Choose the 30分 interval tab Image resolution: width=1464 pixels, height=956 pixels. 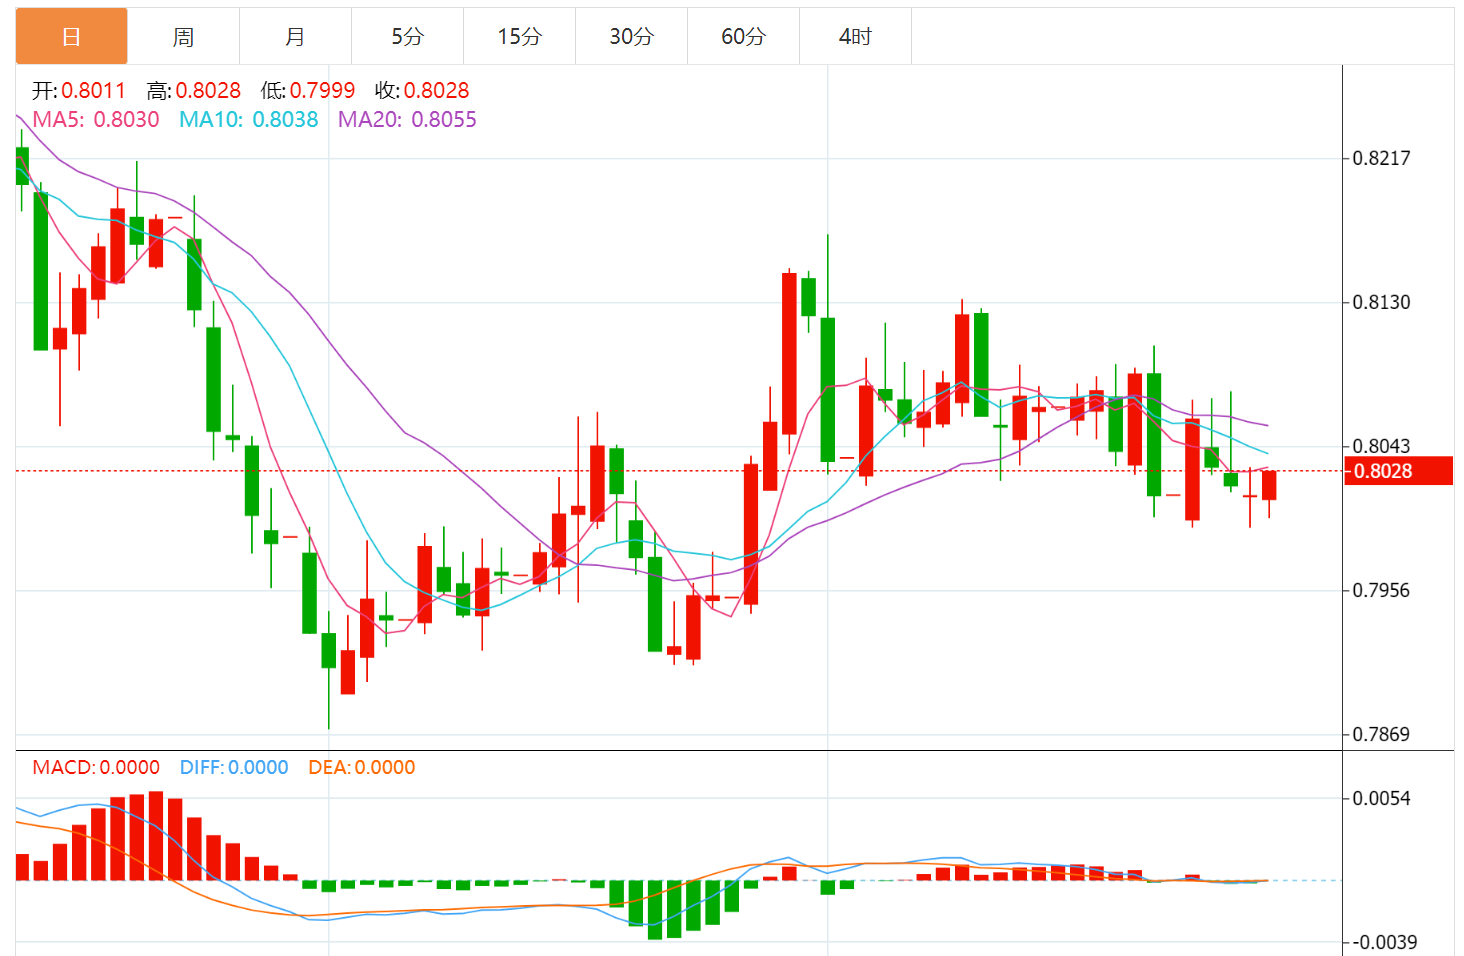pyautogui.click(x=631, y=37)
